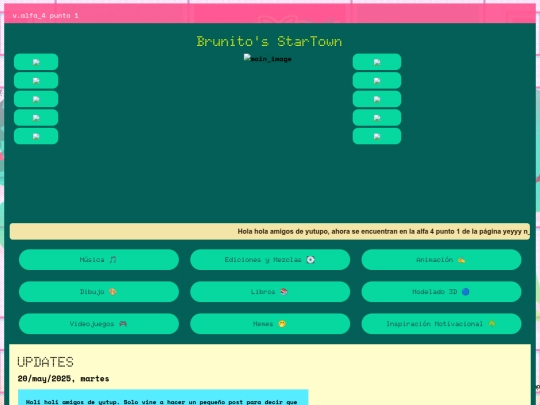Click the second right column image button
Viewport: 540px width, 405px height.
pyautogui.click(x=377, y=81)
